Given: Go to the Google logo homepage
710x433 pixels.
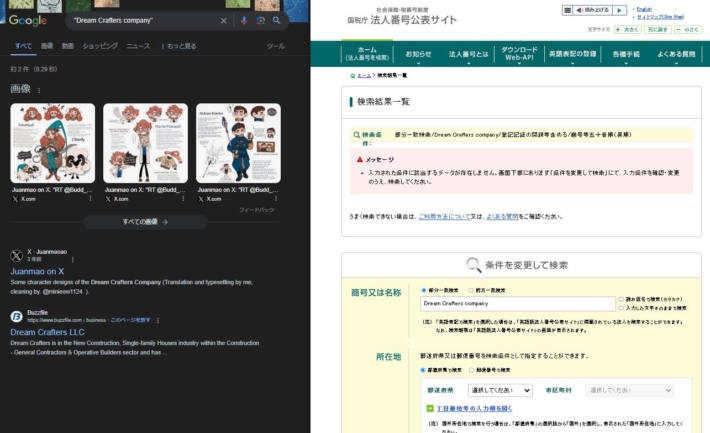Looking at the screenshot, I should click(x=28, y=20).
